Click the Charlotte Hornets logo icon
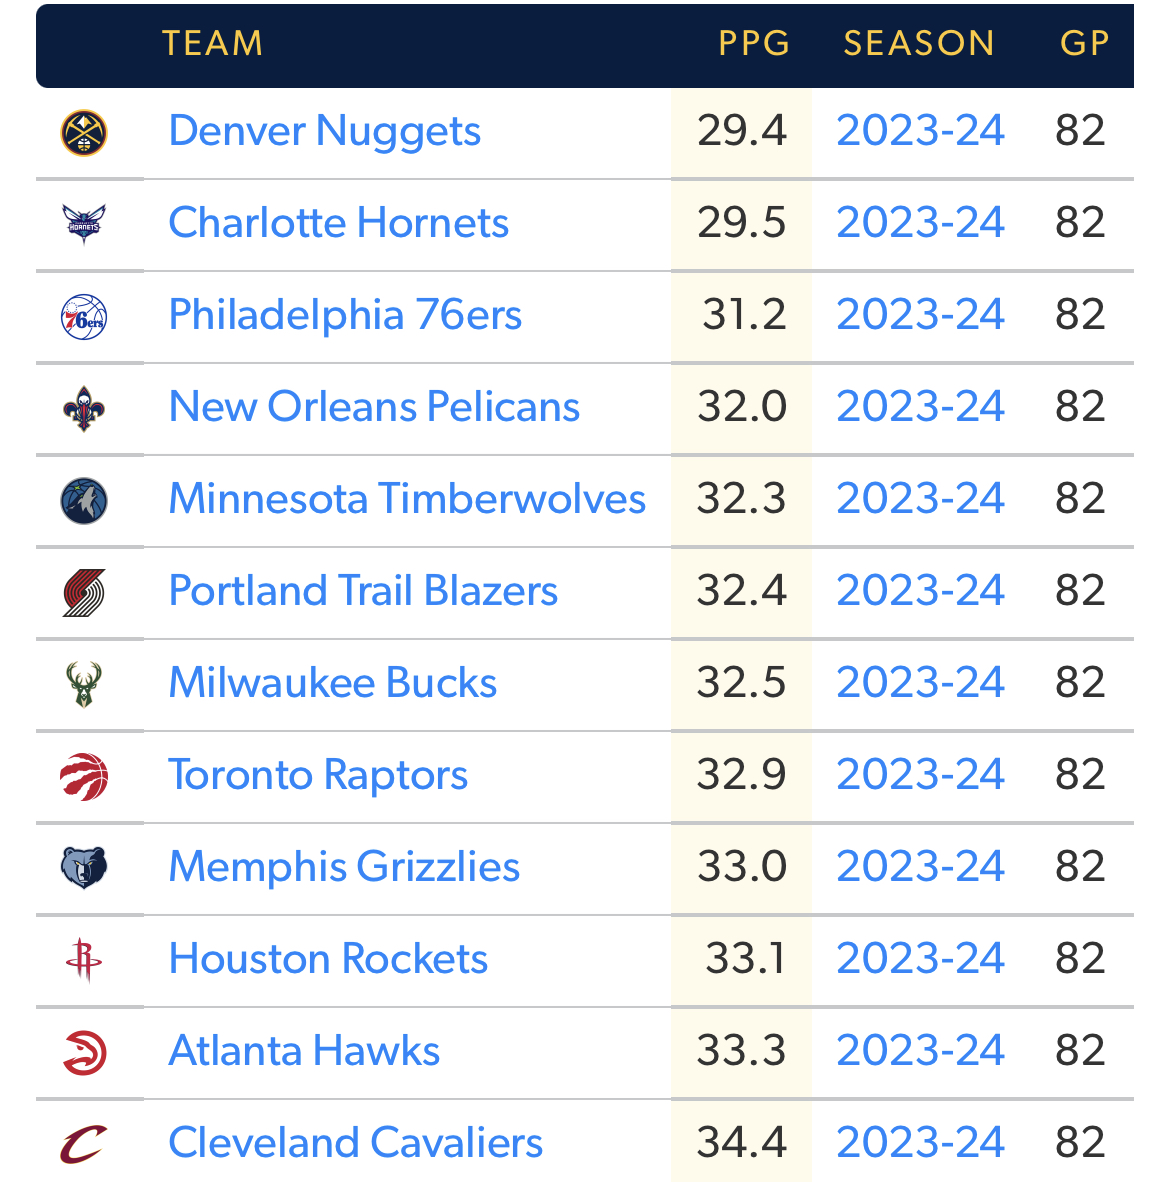 [84, 224]
